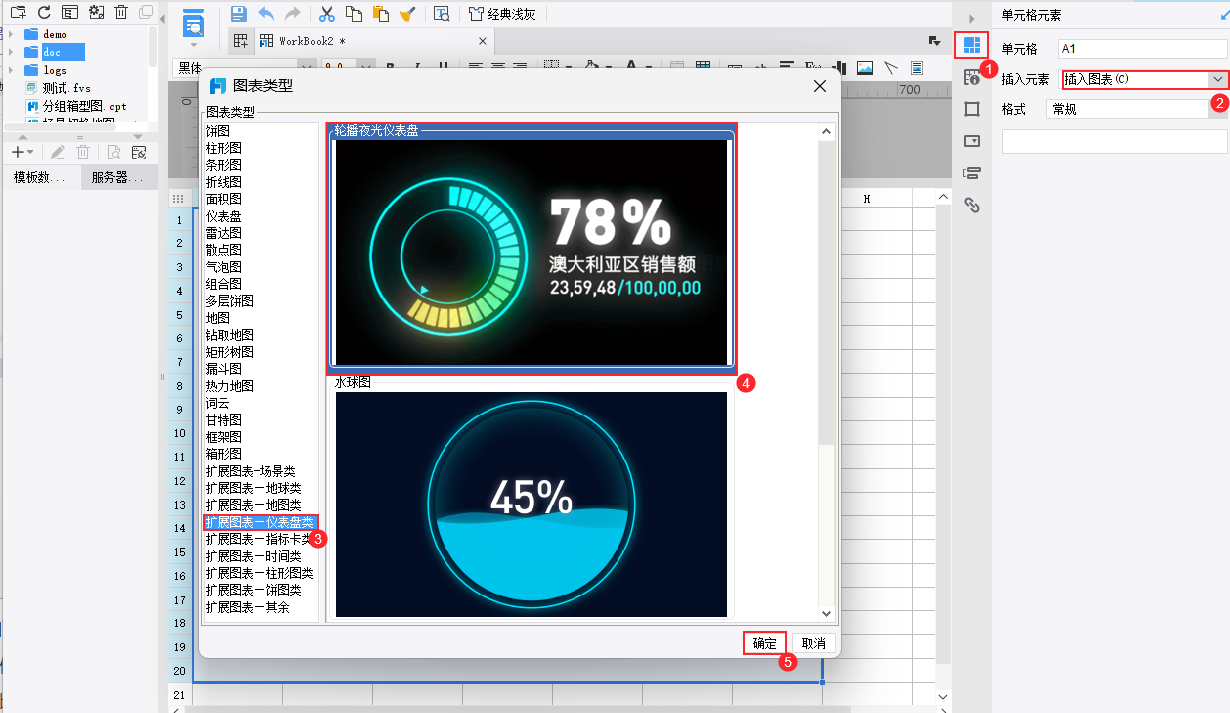
Task: Click the chart preview scrollbar down arrow
Action: tap(826, 613)
